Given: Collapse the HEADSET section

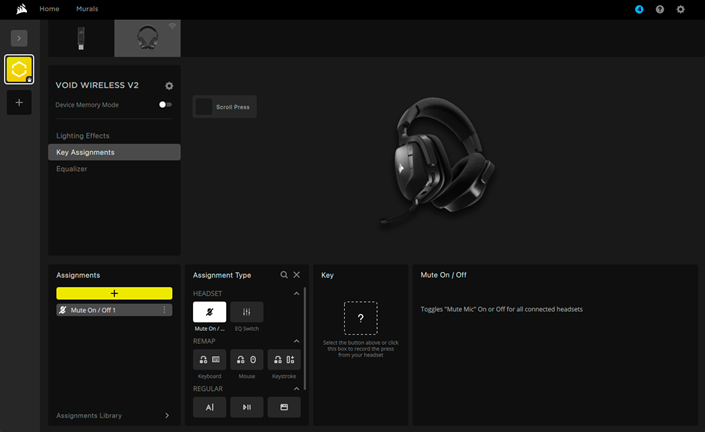Looking at the screenshot, I should [296, 293].
